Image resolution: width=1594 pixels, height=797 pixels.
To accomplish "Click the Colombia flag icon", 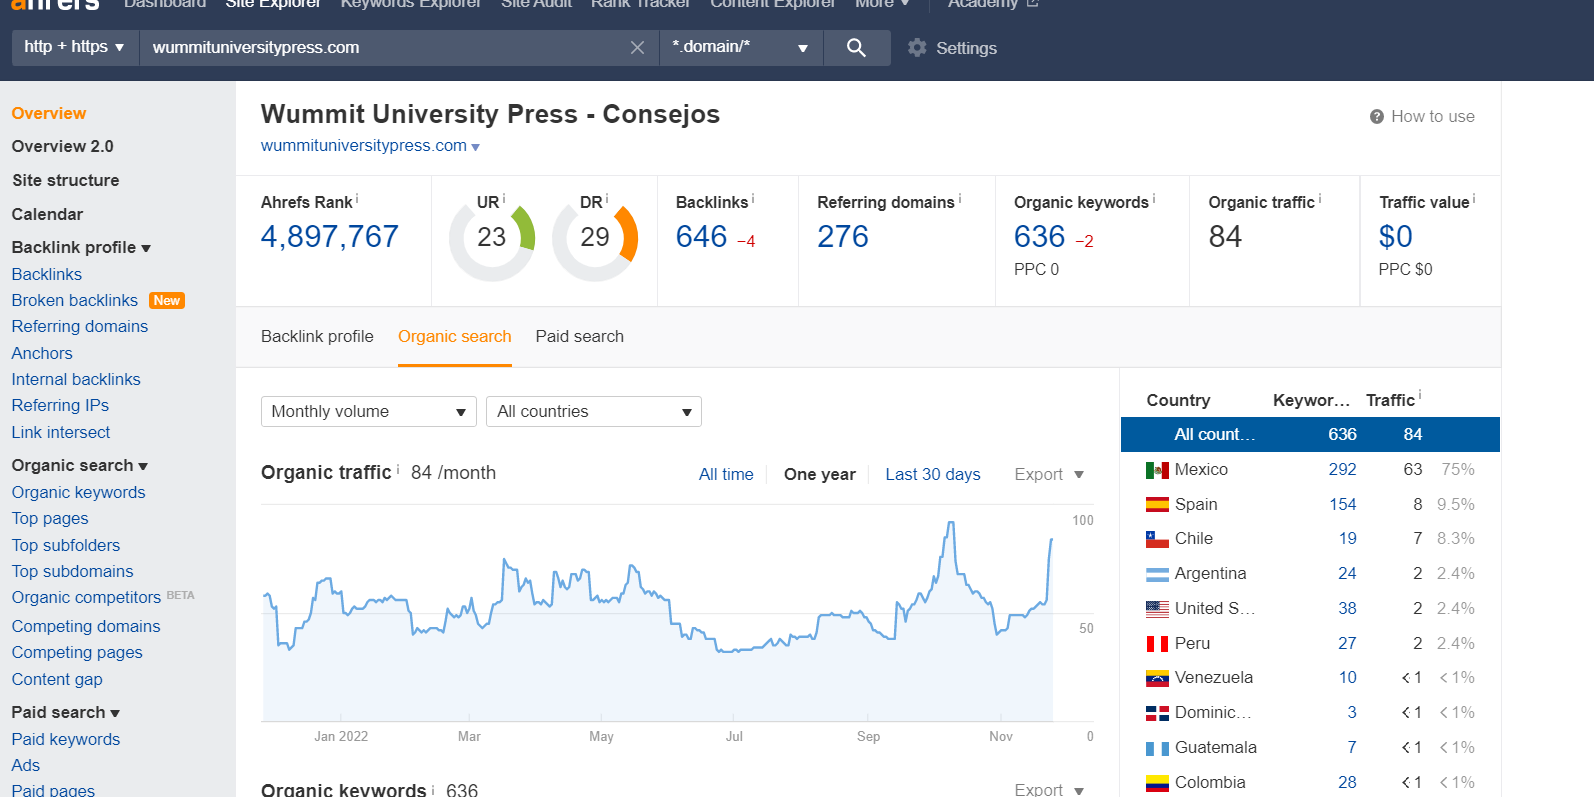I will (1157, 783).
